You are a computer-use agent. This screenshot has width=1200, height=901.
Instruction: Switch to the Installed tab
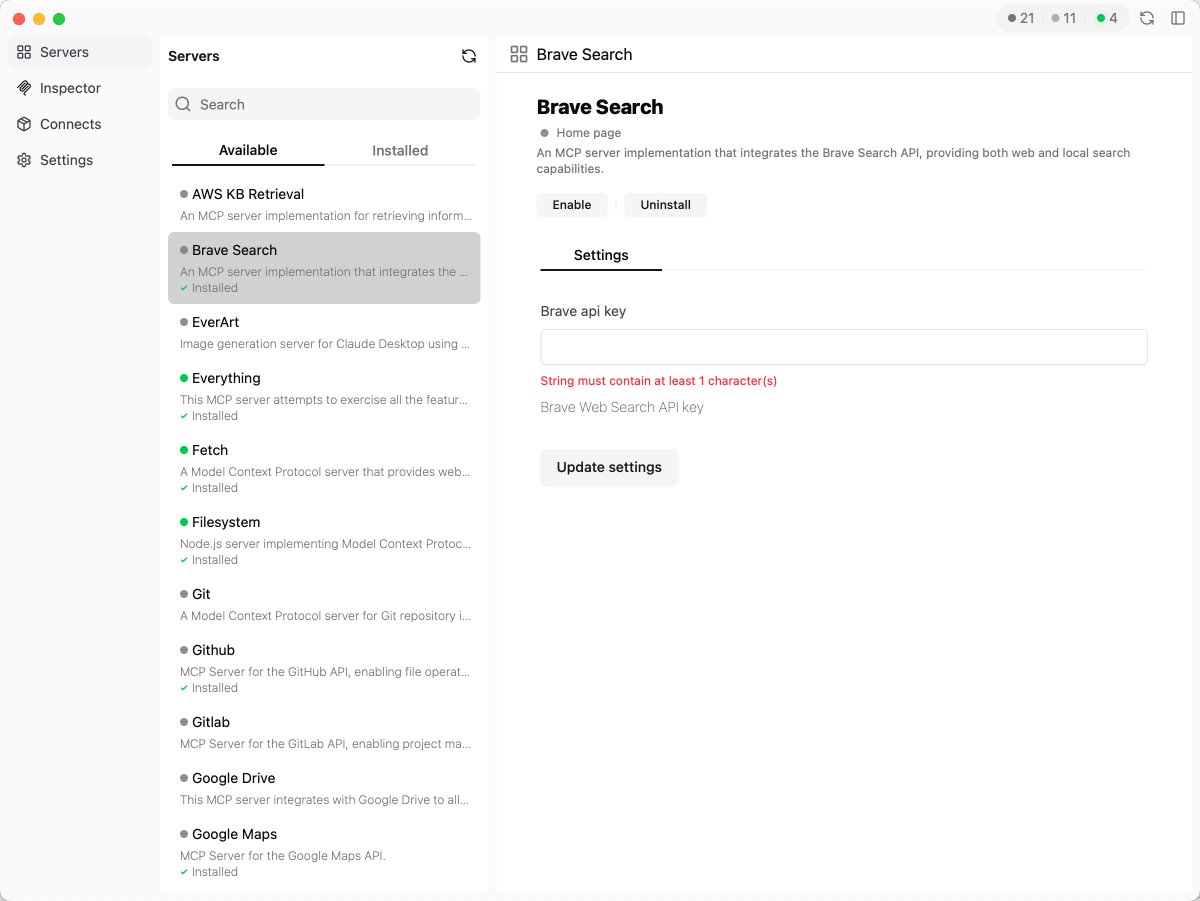tap(400, 150)
